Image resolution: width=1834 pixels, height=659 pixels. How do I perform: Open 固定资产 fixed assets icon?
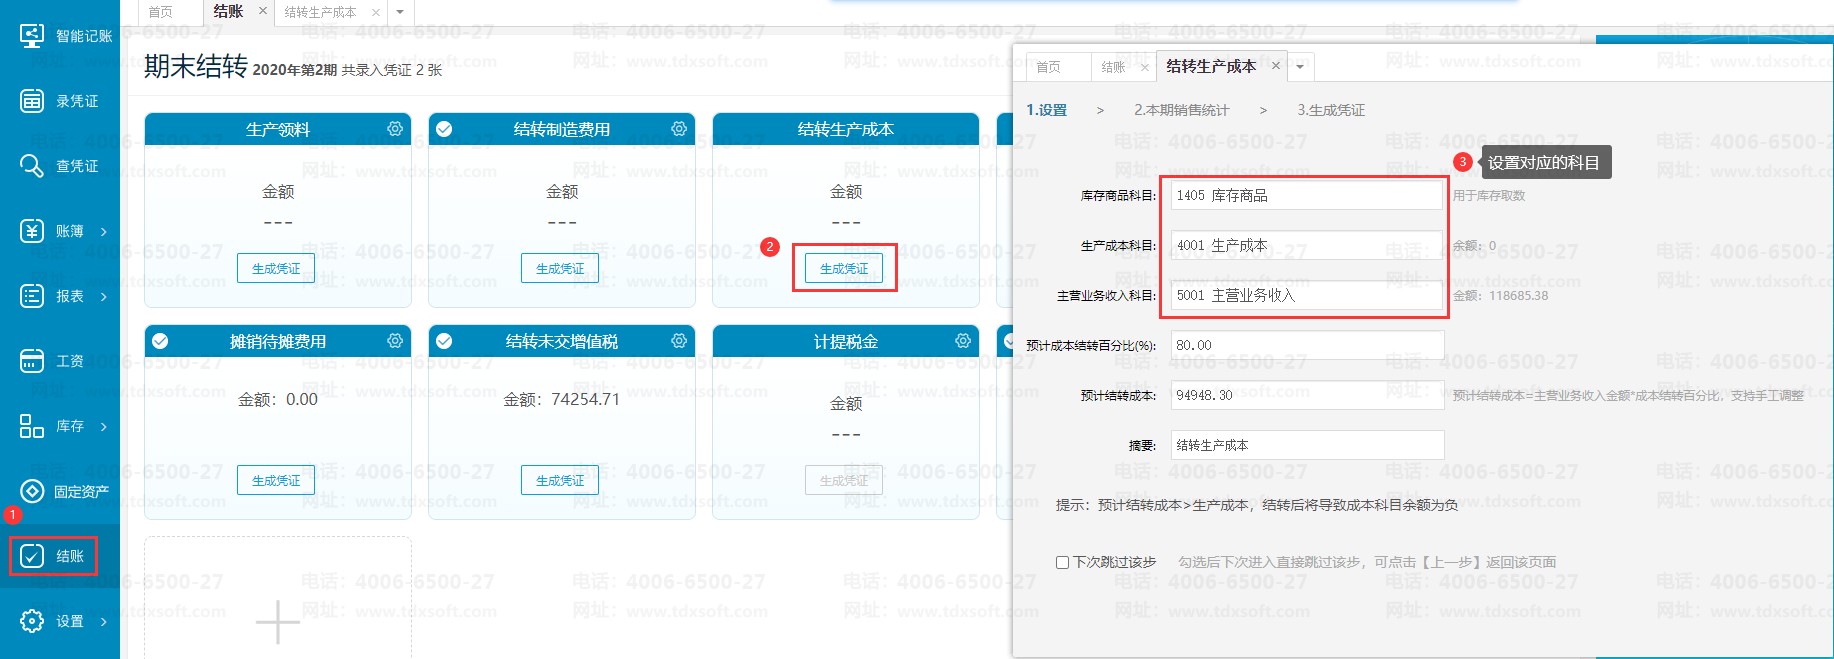coord(32,491)
